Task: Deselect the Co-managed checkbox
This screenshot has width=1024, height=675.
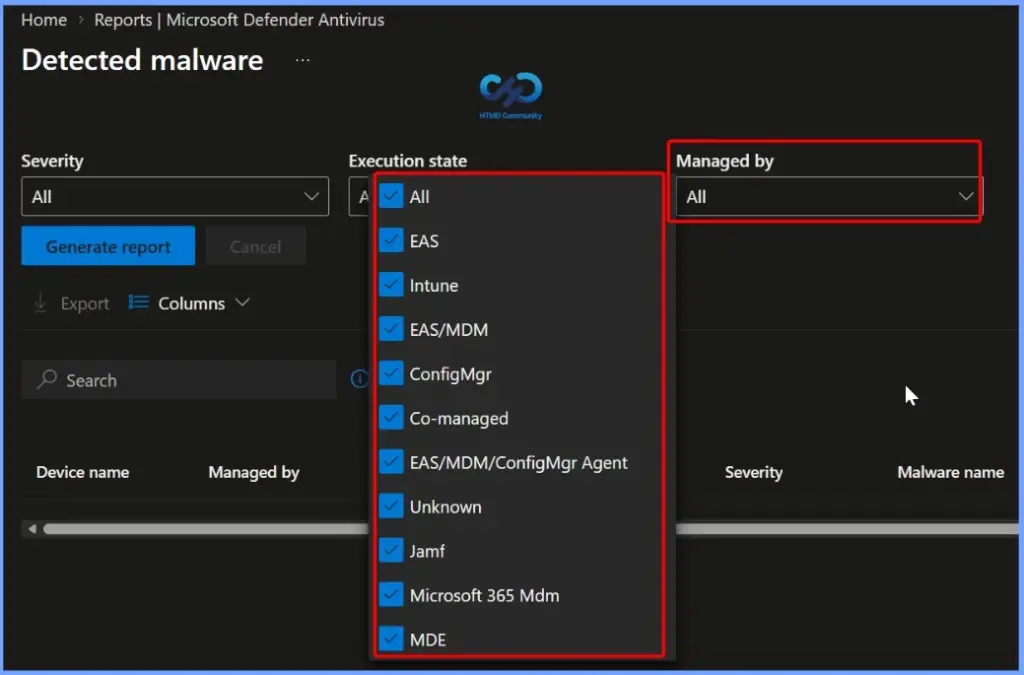Action: (x=391, y=418)
